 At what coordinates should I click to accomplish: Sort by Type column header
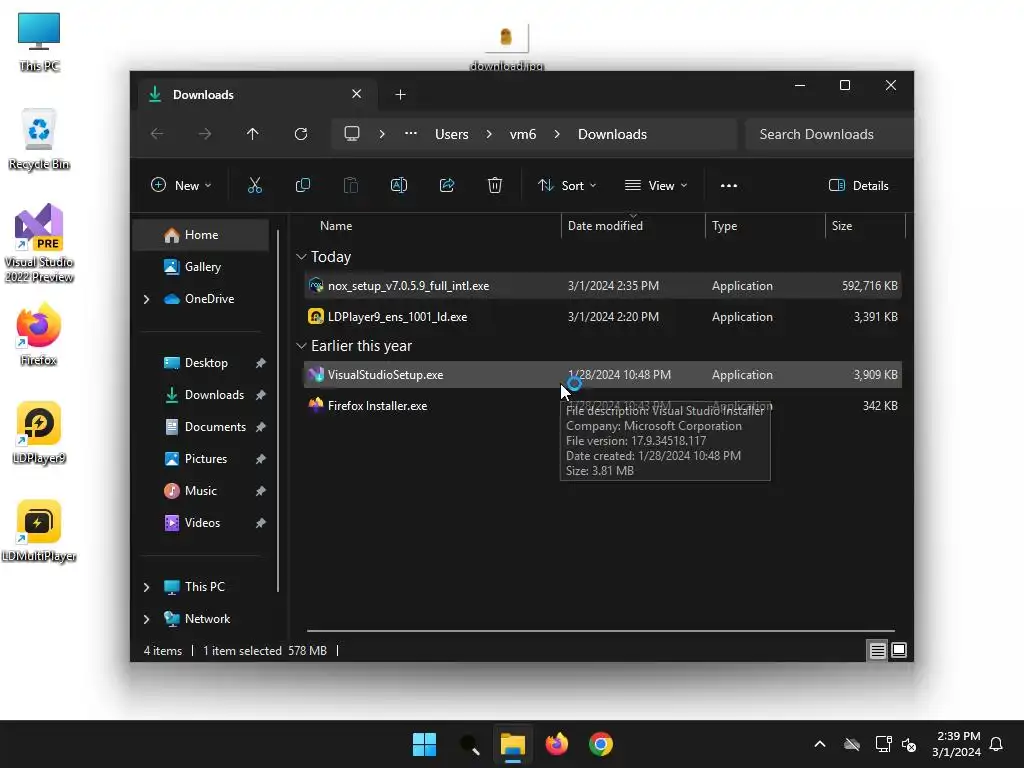tap(765, 226)
